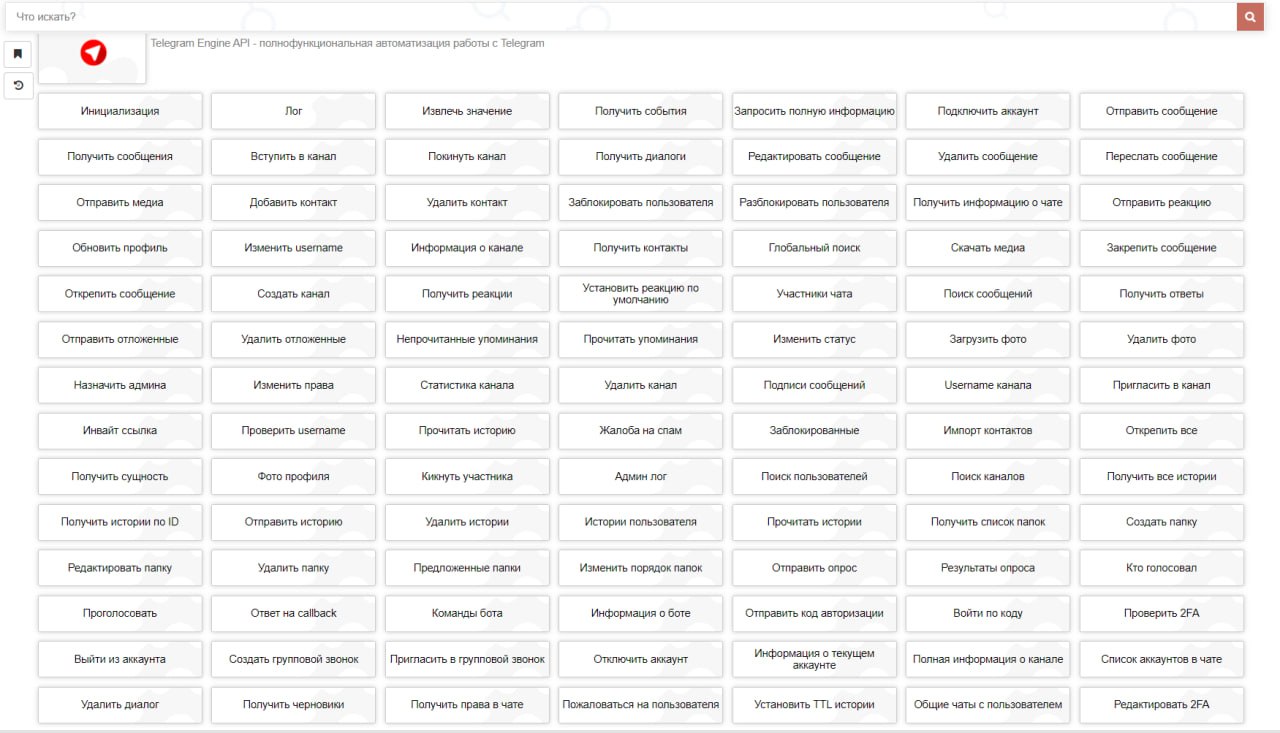Click 'Жалоба на спам' tile
The height and width of the screenshot is (733, 1280).
[641, 431]
